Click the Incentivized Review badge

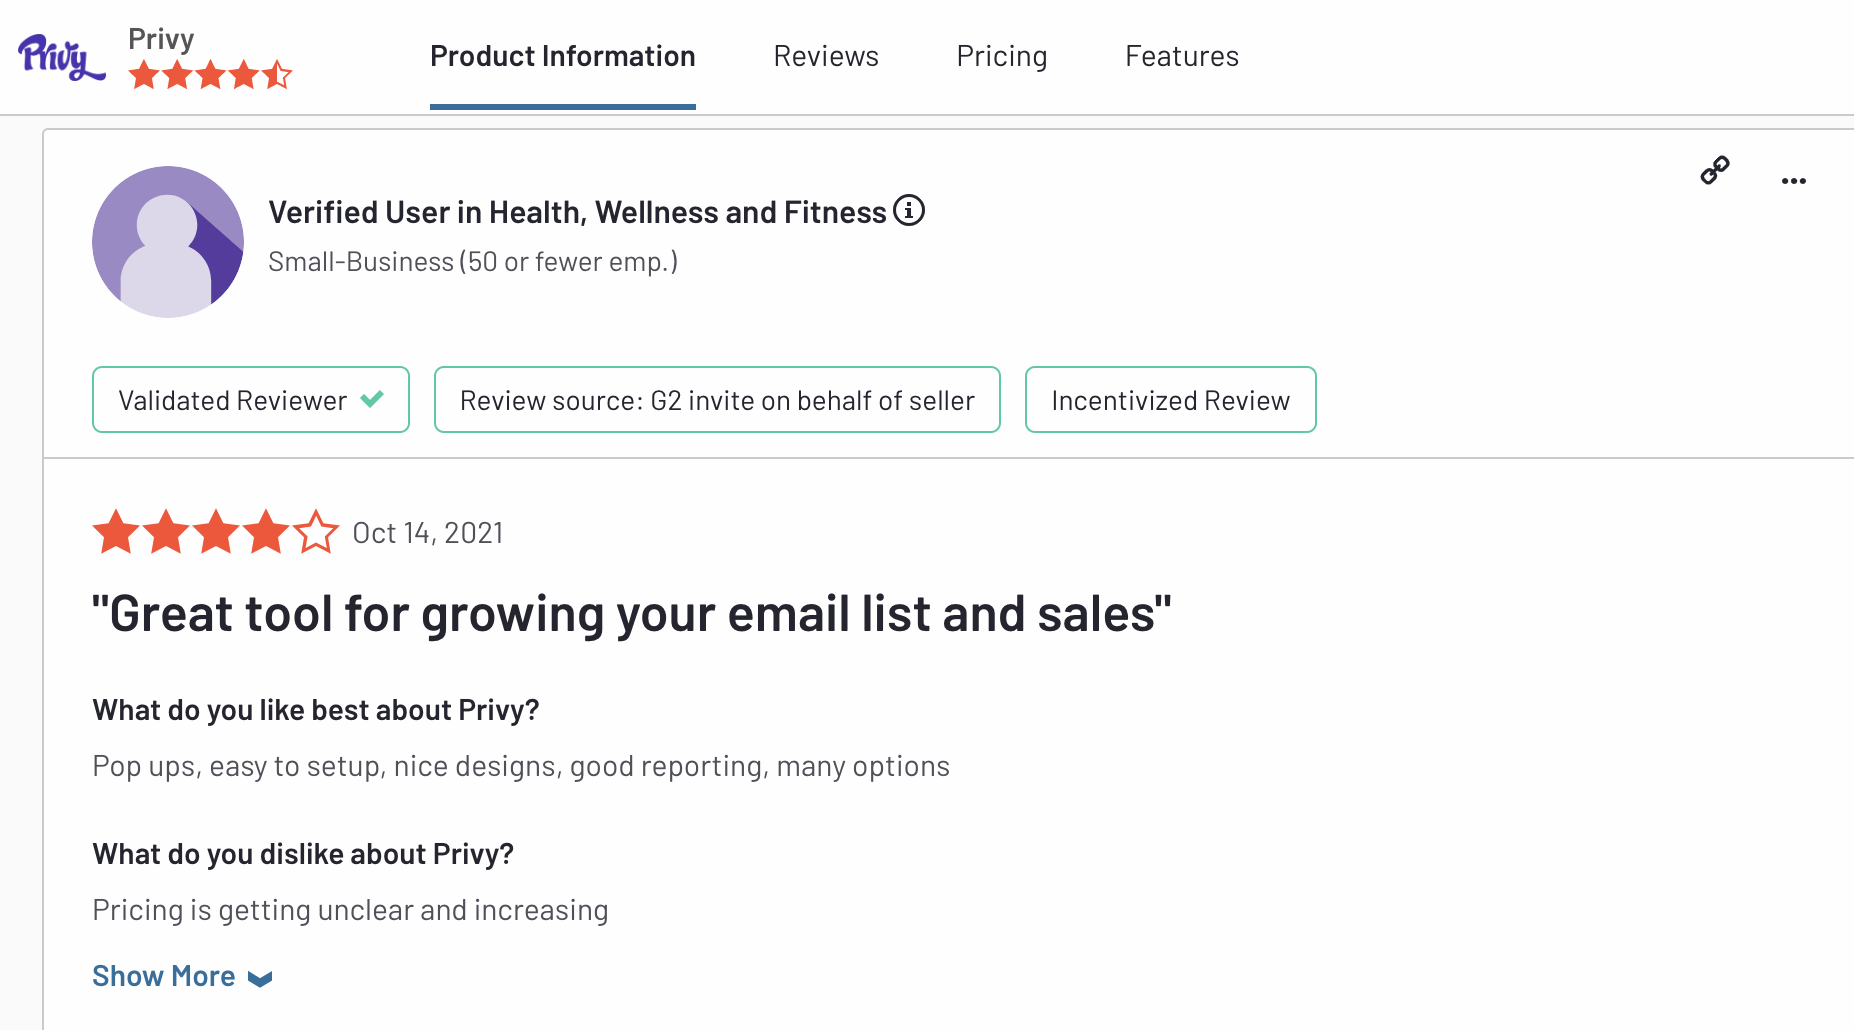click(1169, 400)
